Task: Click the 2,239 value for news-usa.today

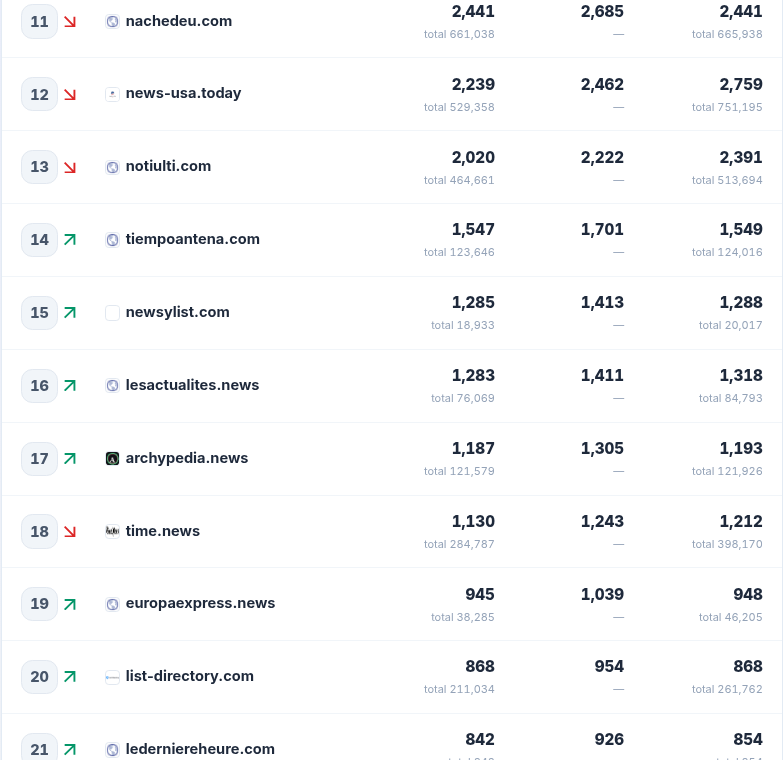Action: point(473,84)
